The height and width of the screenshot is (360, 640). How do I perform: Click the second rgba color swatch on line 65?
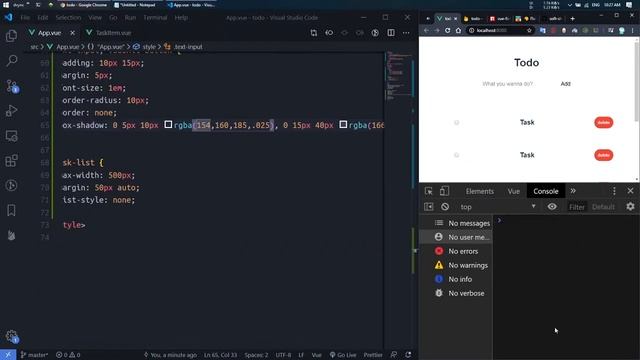point(343,124)
